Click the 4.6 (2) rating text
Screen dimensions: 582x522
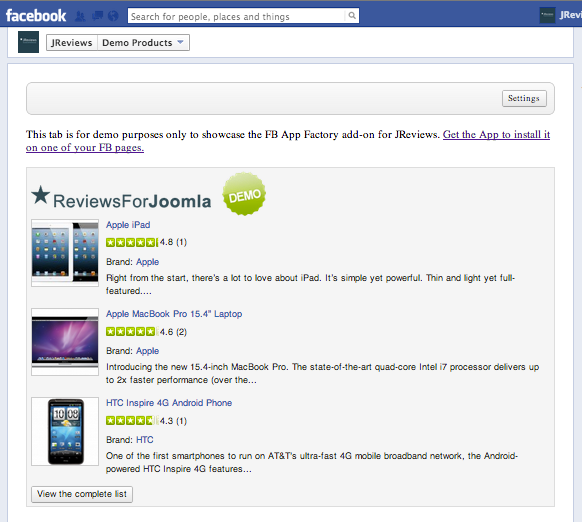(173, 332)
